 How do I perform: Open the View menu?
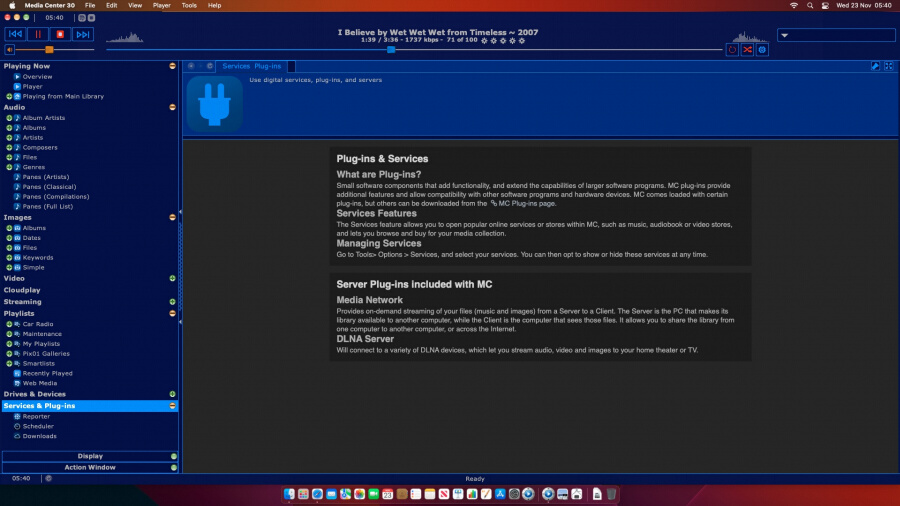[135, 5]
